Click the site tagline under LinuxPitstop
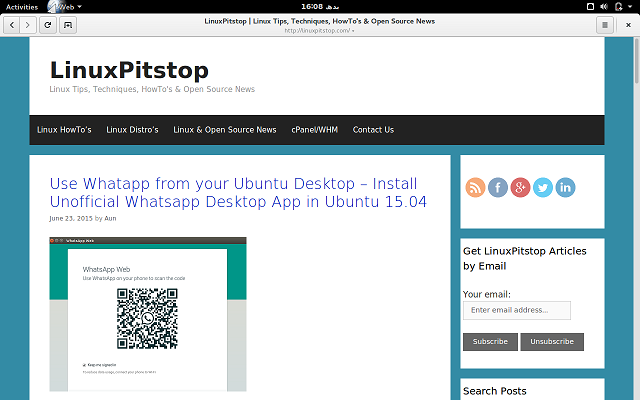 (x=152, y=89)
